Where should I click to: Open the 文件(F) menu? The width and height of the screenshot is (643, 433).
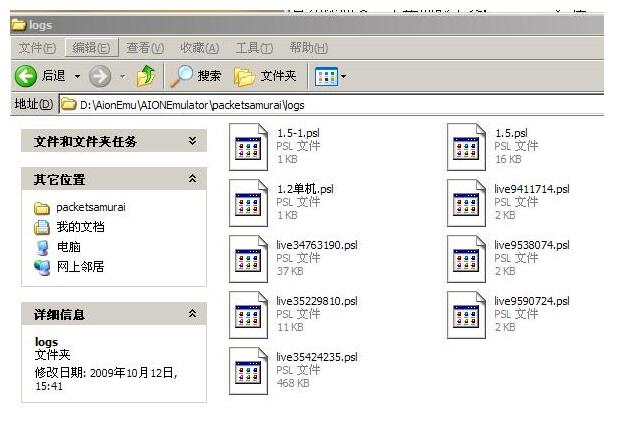point(38,48)
